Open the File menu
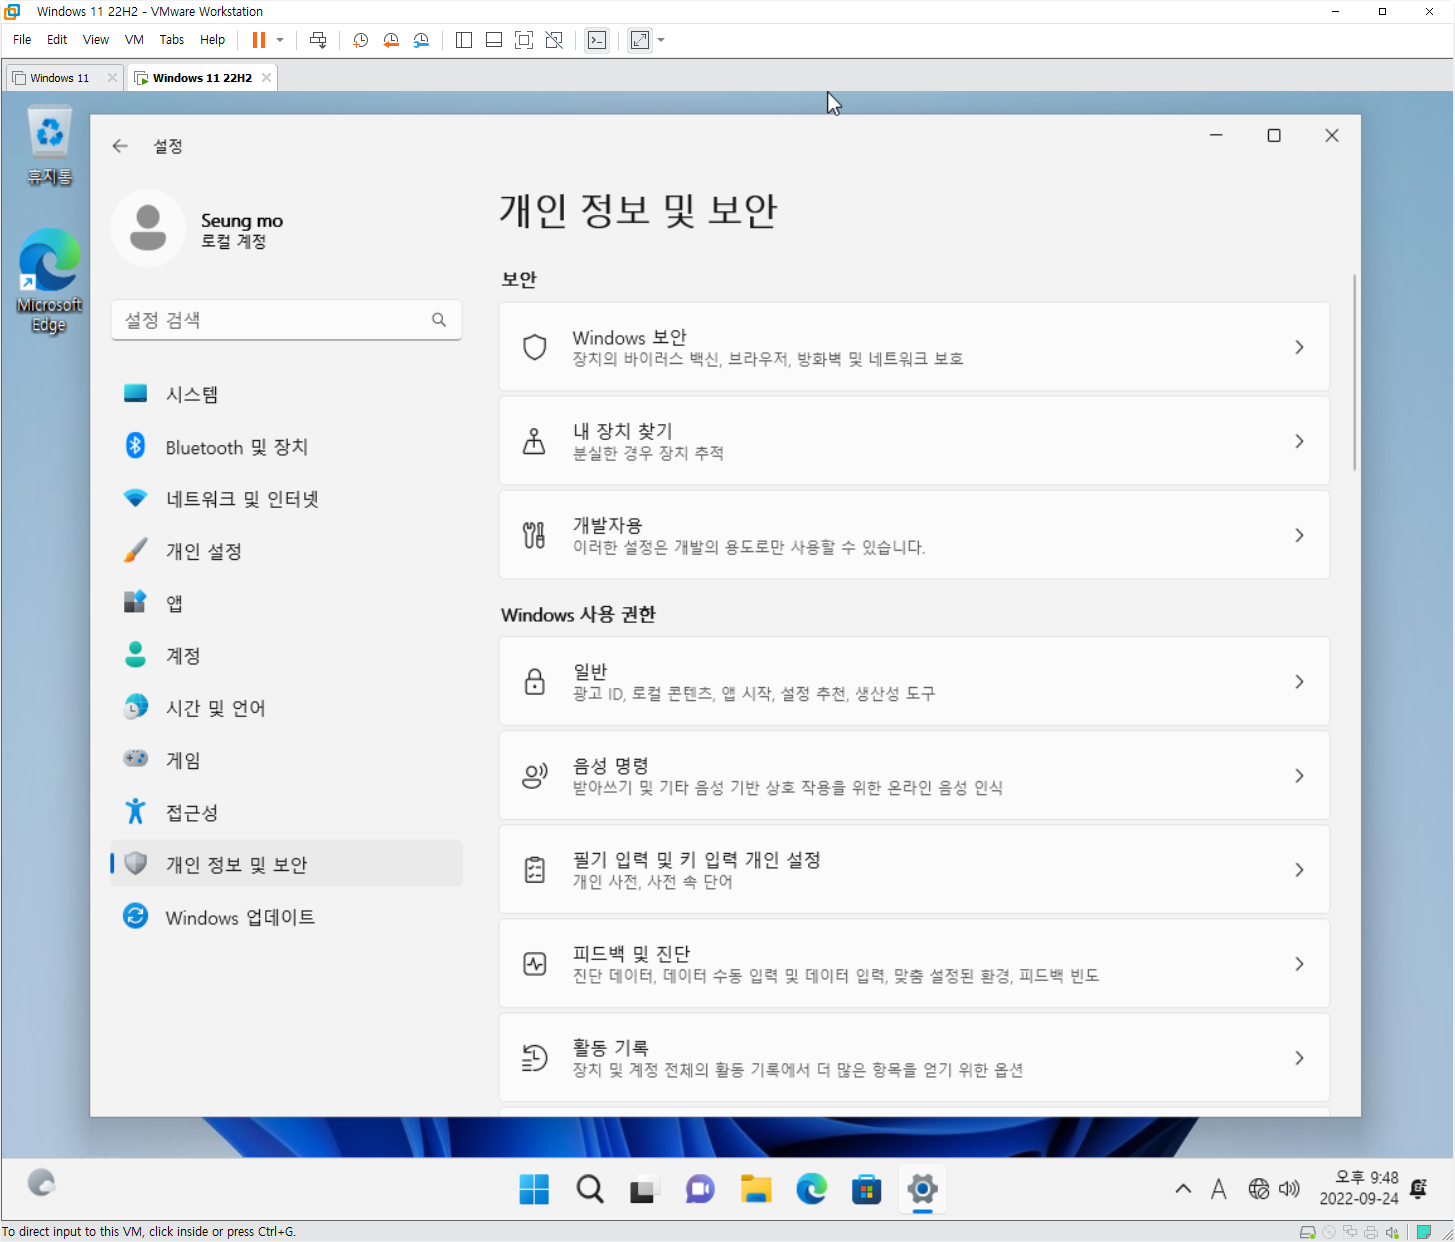1455x1242 pixels. pyautogui.click(x=22, y=40)
